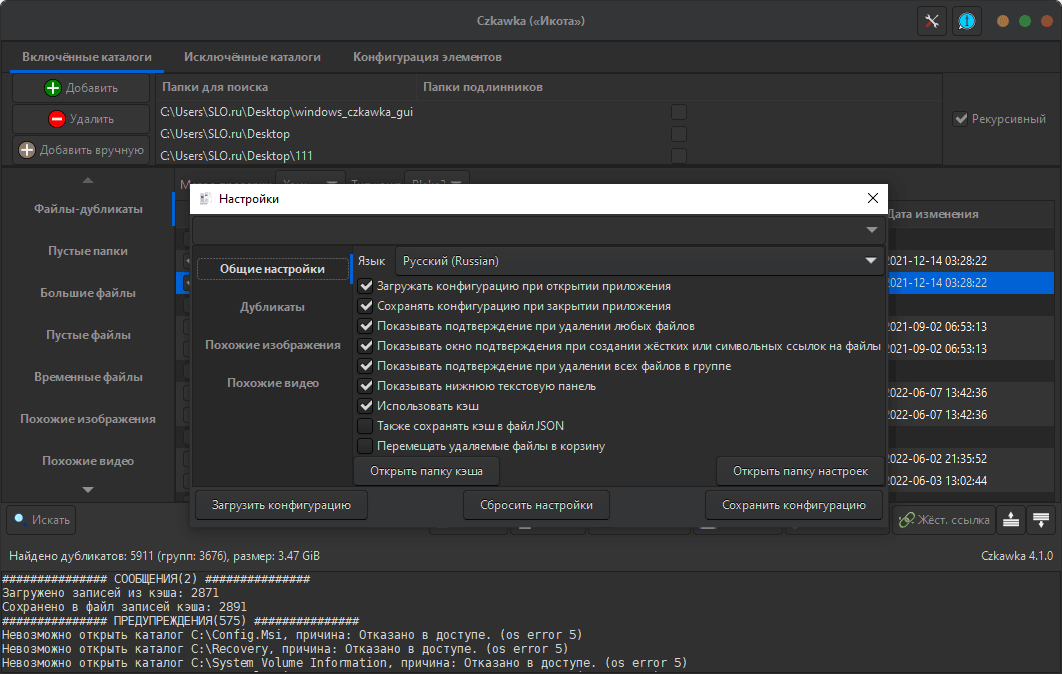
Task: Check the reference box for C:\Users\SLO.ru\Desktop
Action: [x=679, y=134]
